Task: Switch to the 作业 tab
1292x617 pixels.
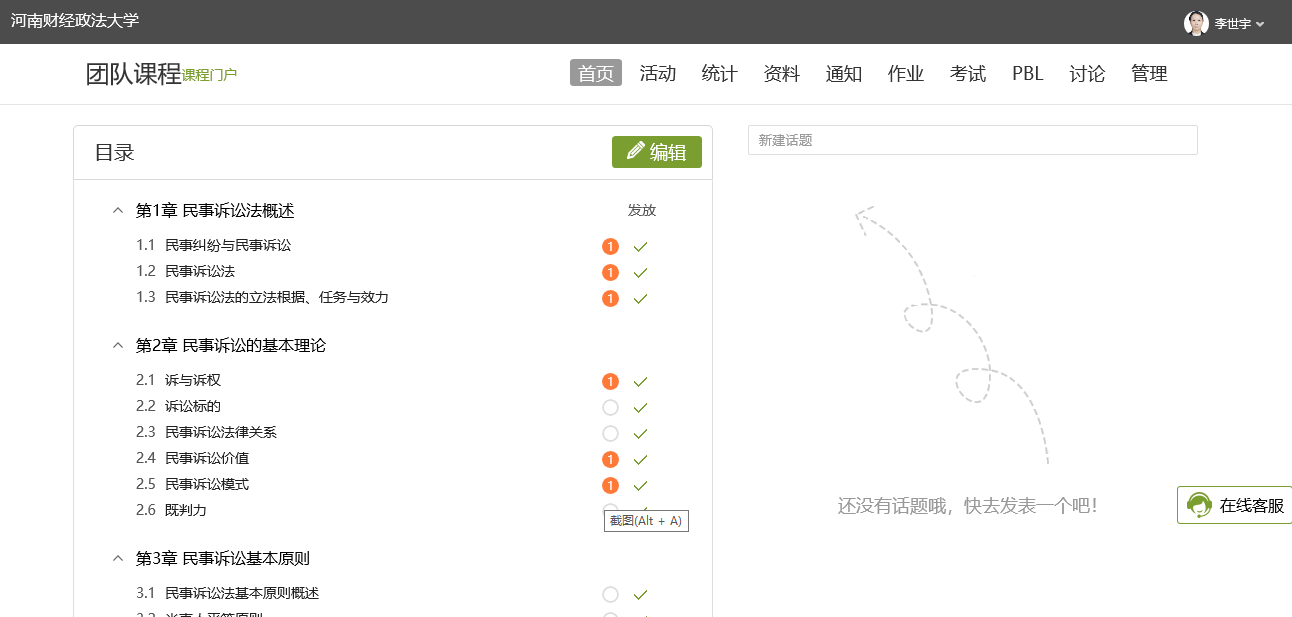Action: [x=905, y=73]
